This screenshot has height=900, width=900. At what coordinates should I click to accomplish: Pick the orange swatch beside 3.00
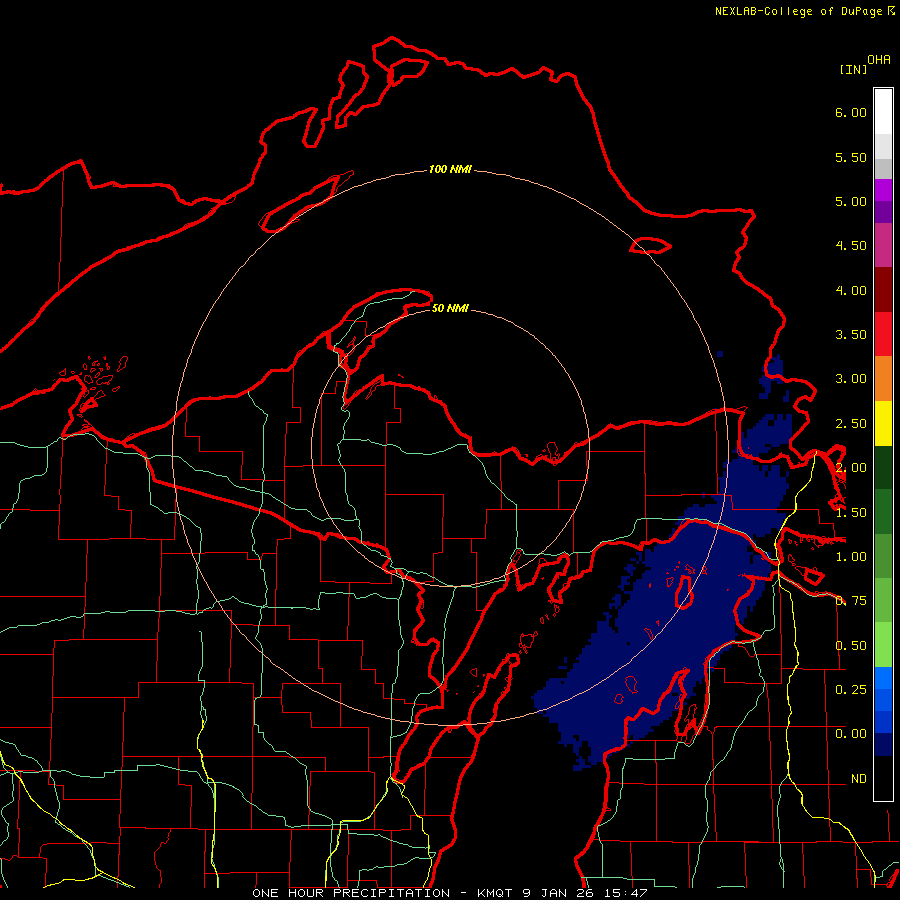point(883,379)
